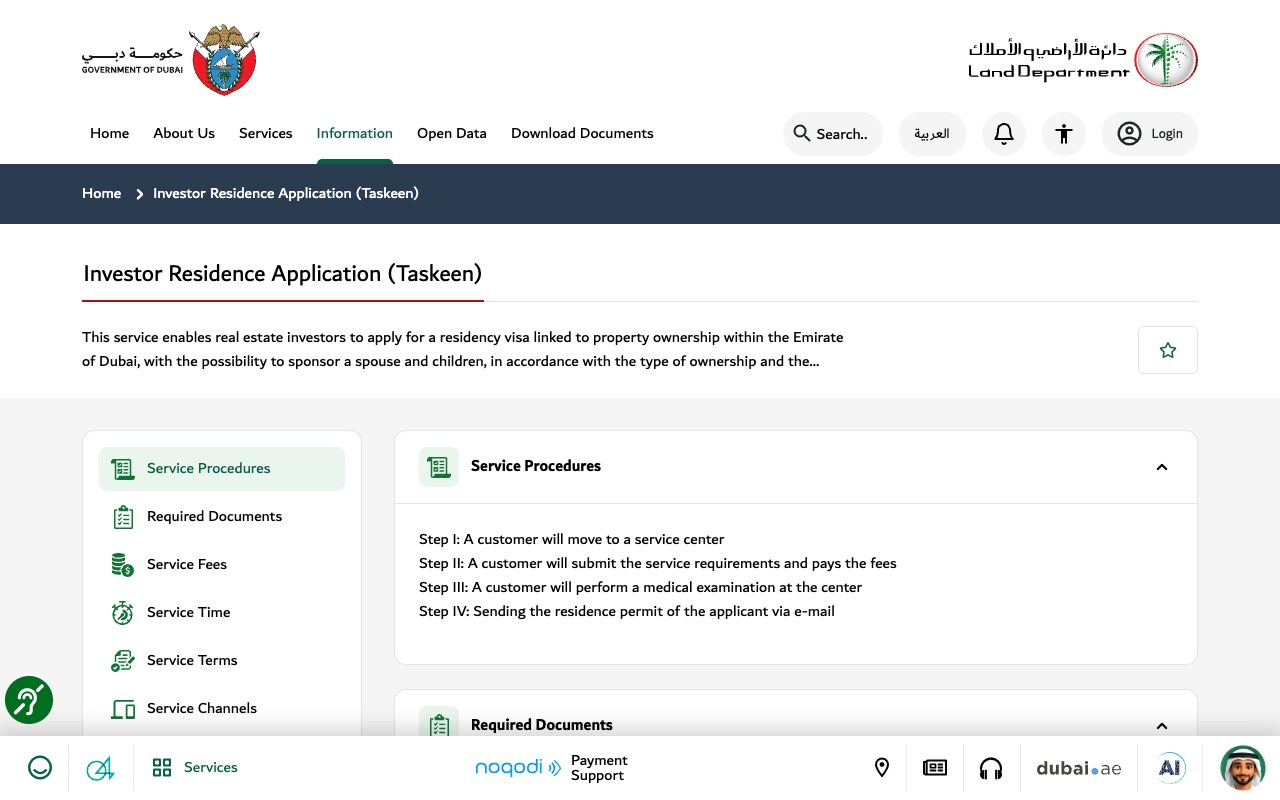Click the Step III medical examination text
The width and height of the screenshot is (1280, 800).
point(641,587)
